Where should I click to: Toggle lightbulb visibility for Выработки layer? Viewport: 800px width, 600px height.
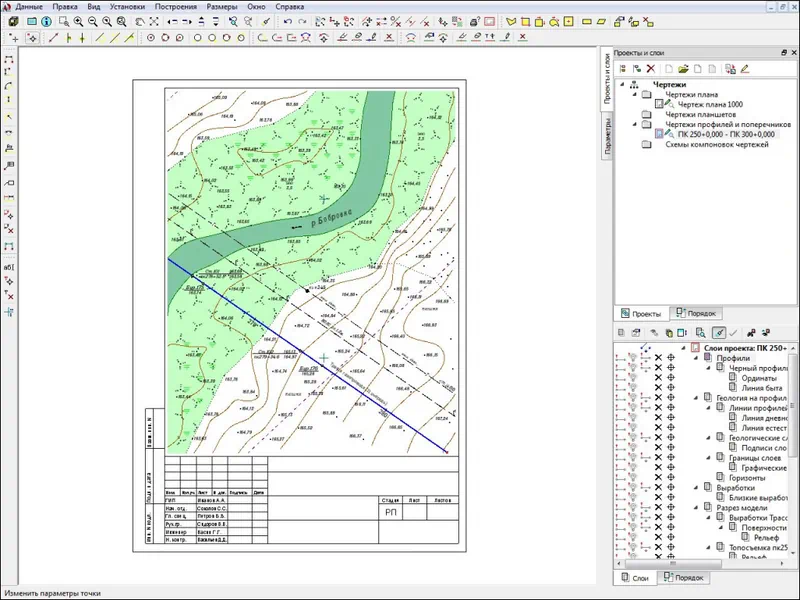click(x=633, y=487)
